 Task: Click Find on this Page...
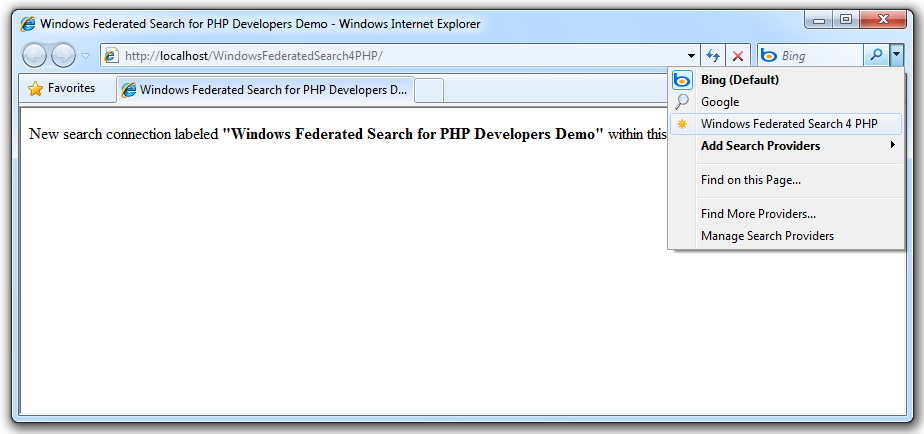click(x=786, y=180)
